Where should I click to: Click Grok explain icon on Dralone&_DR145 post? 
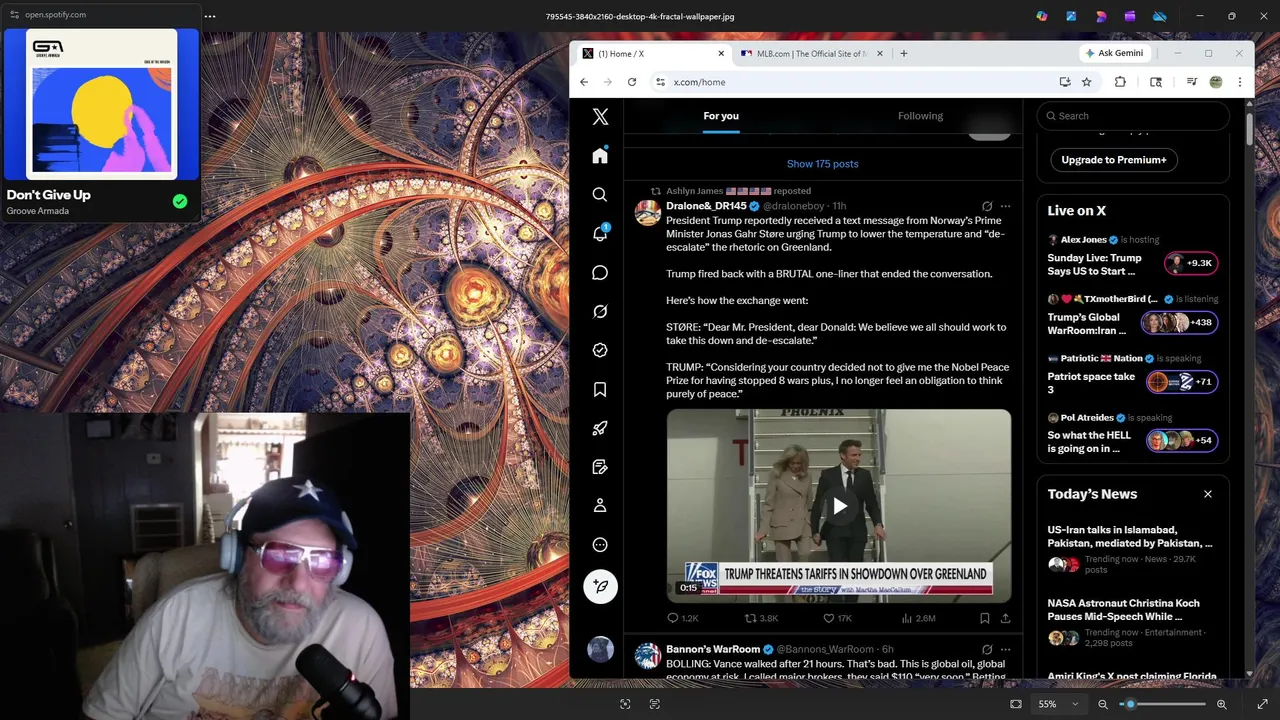tap(987, 206)
